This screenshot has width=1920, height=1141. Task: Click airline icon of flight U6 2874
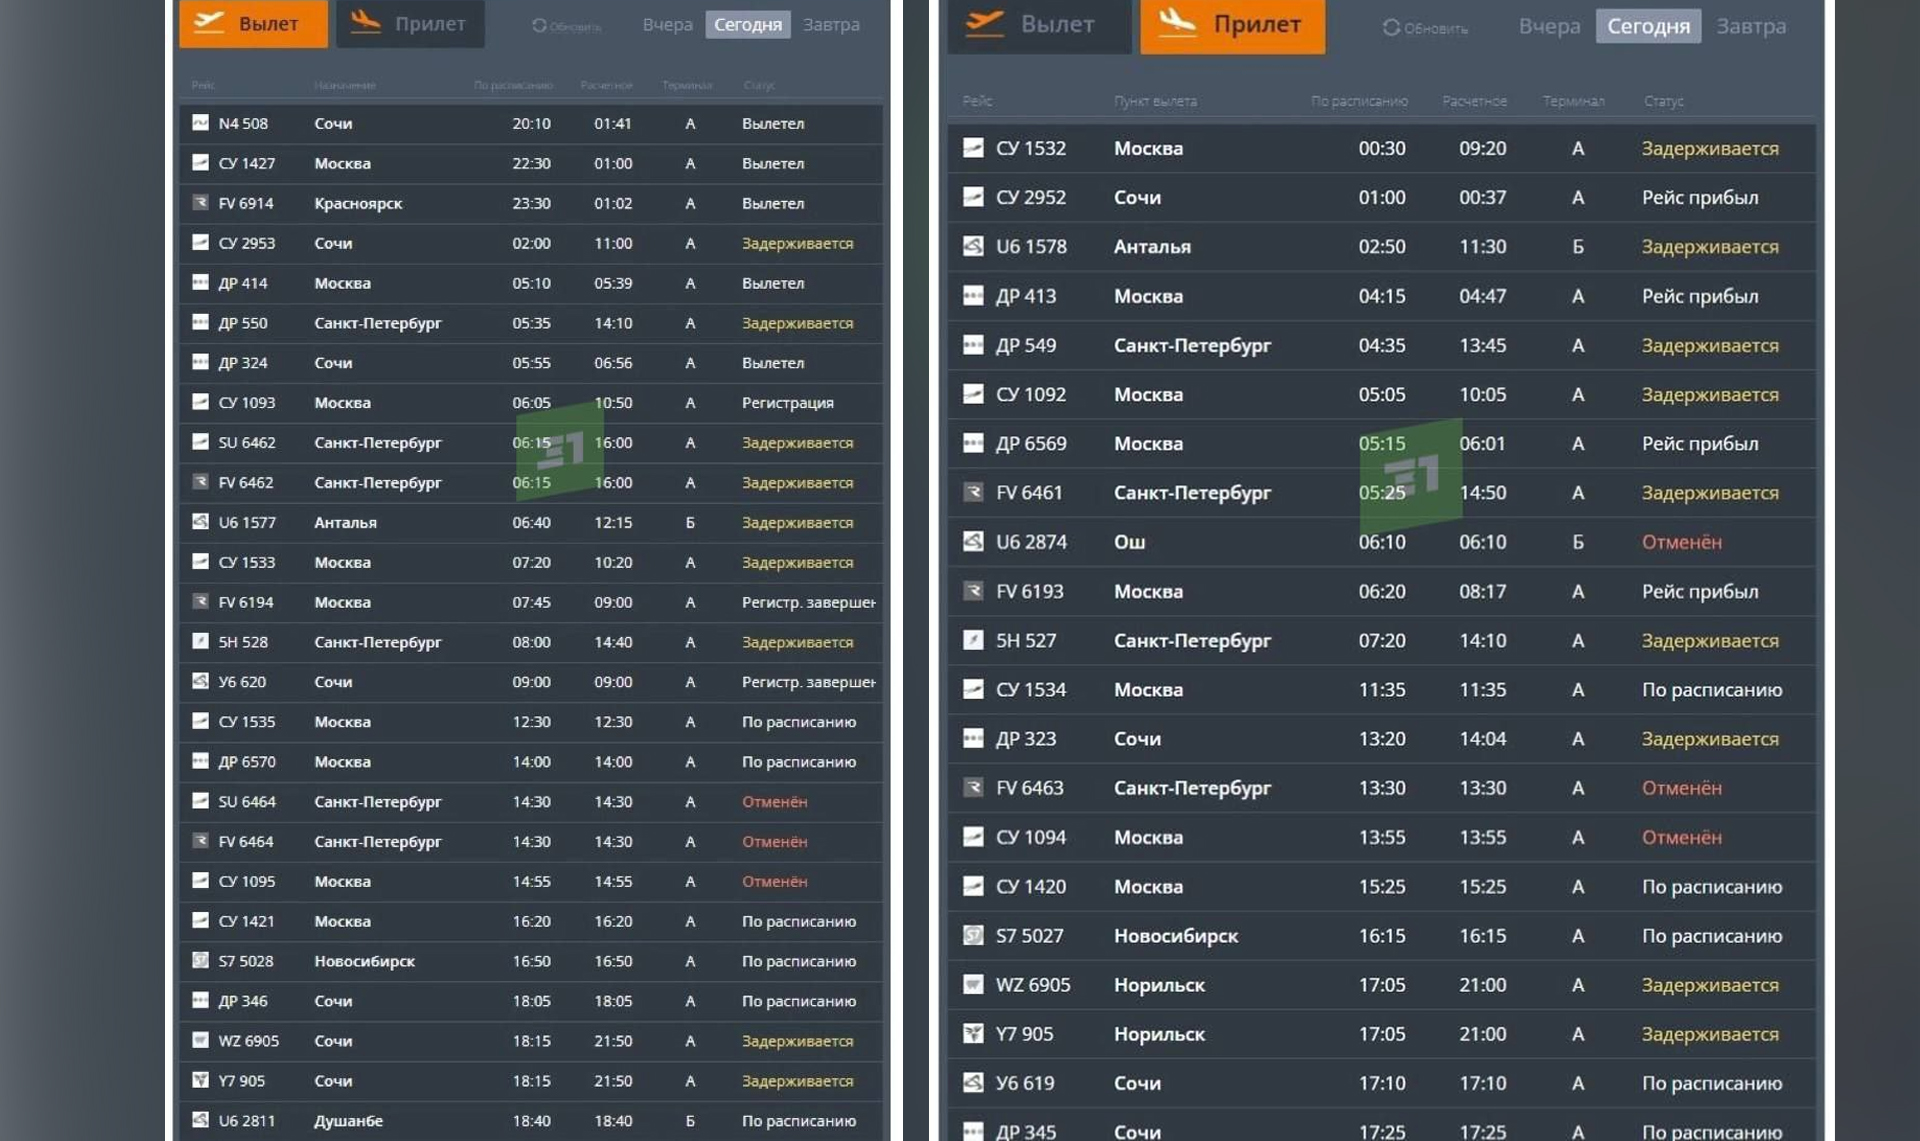click(x=973, y=541)
